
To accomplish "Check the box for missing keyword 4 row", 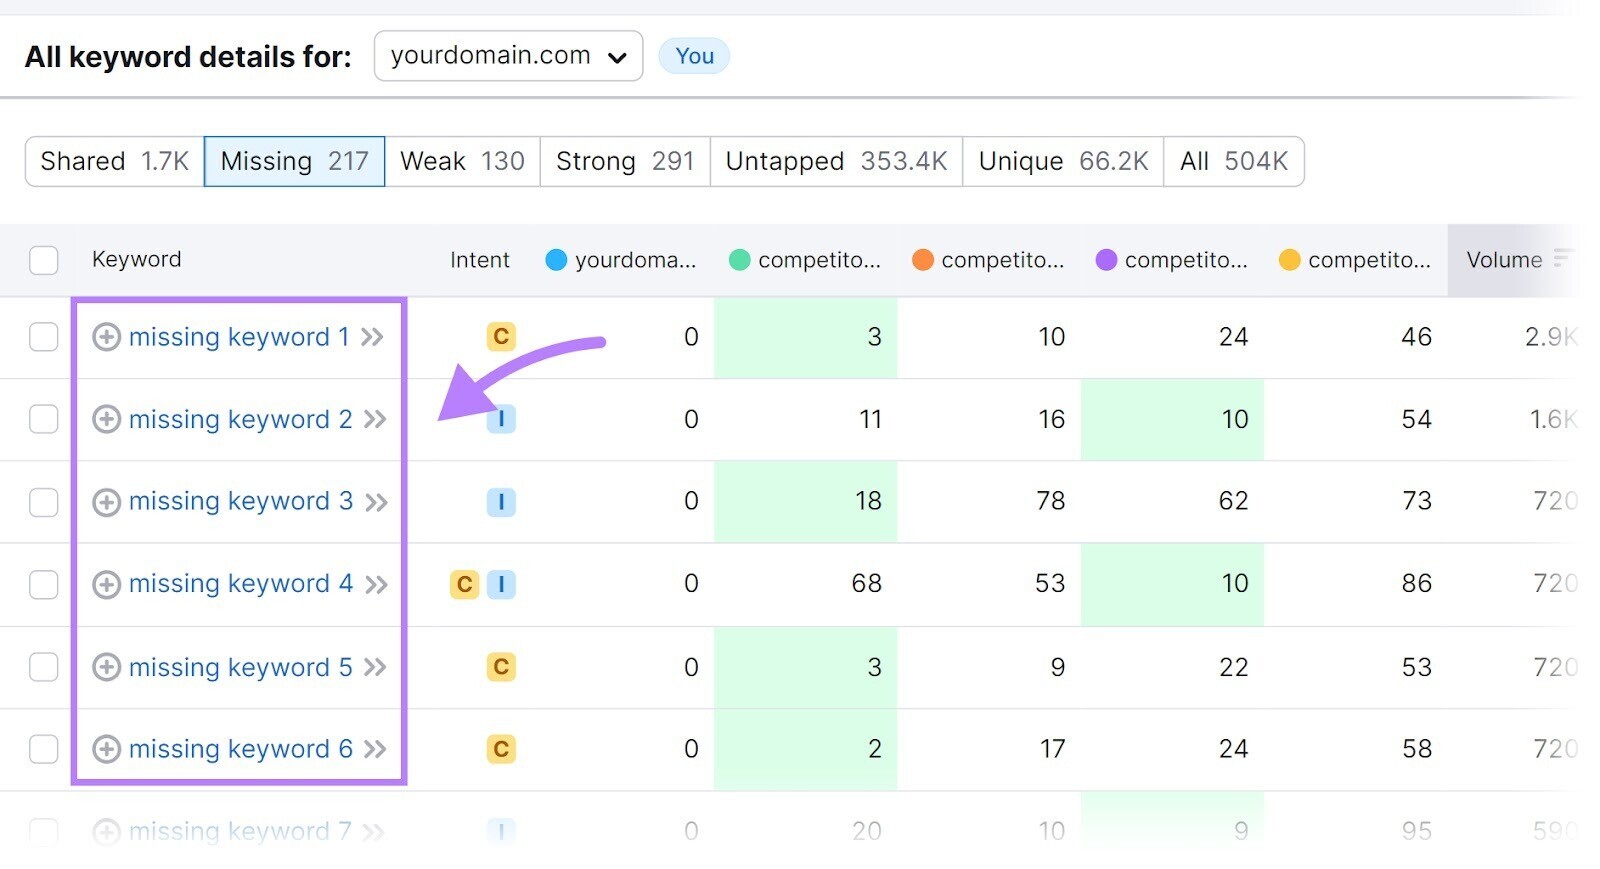I will [x=44, y=584].
